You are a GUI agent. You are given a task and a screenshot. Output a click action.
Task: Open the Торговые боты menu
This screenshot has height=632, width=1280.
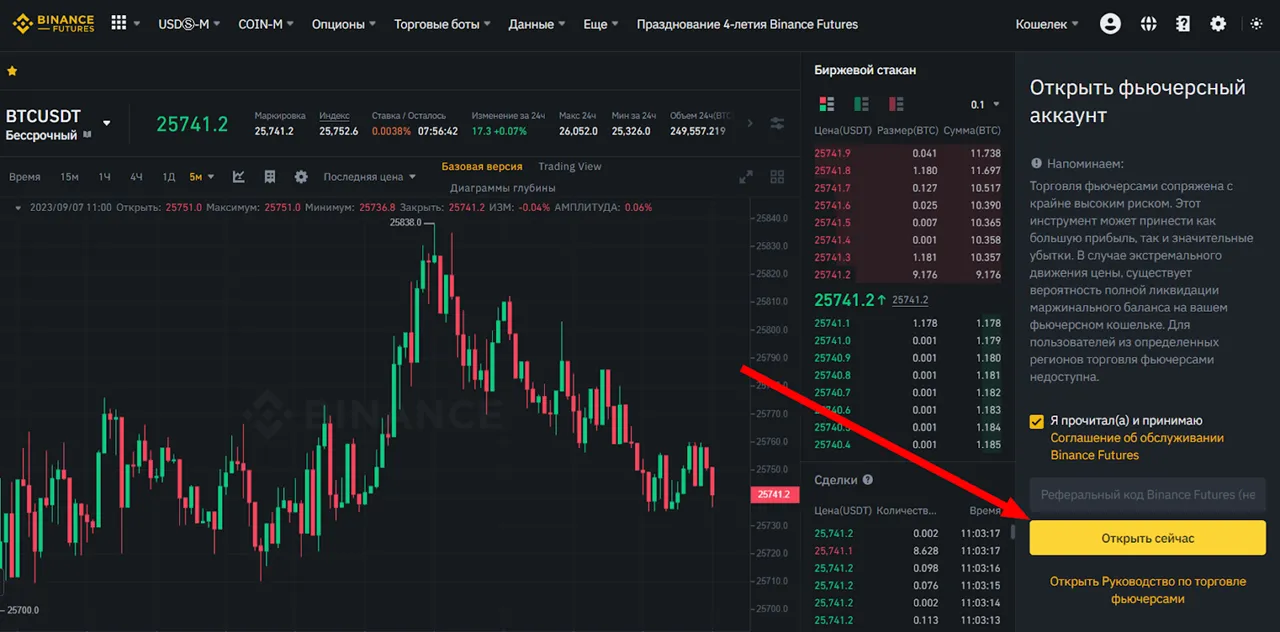point(442,24)
